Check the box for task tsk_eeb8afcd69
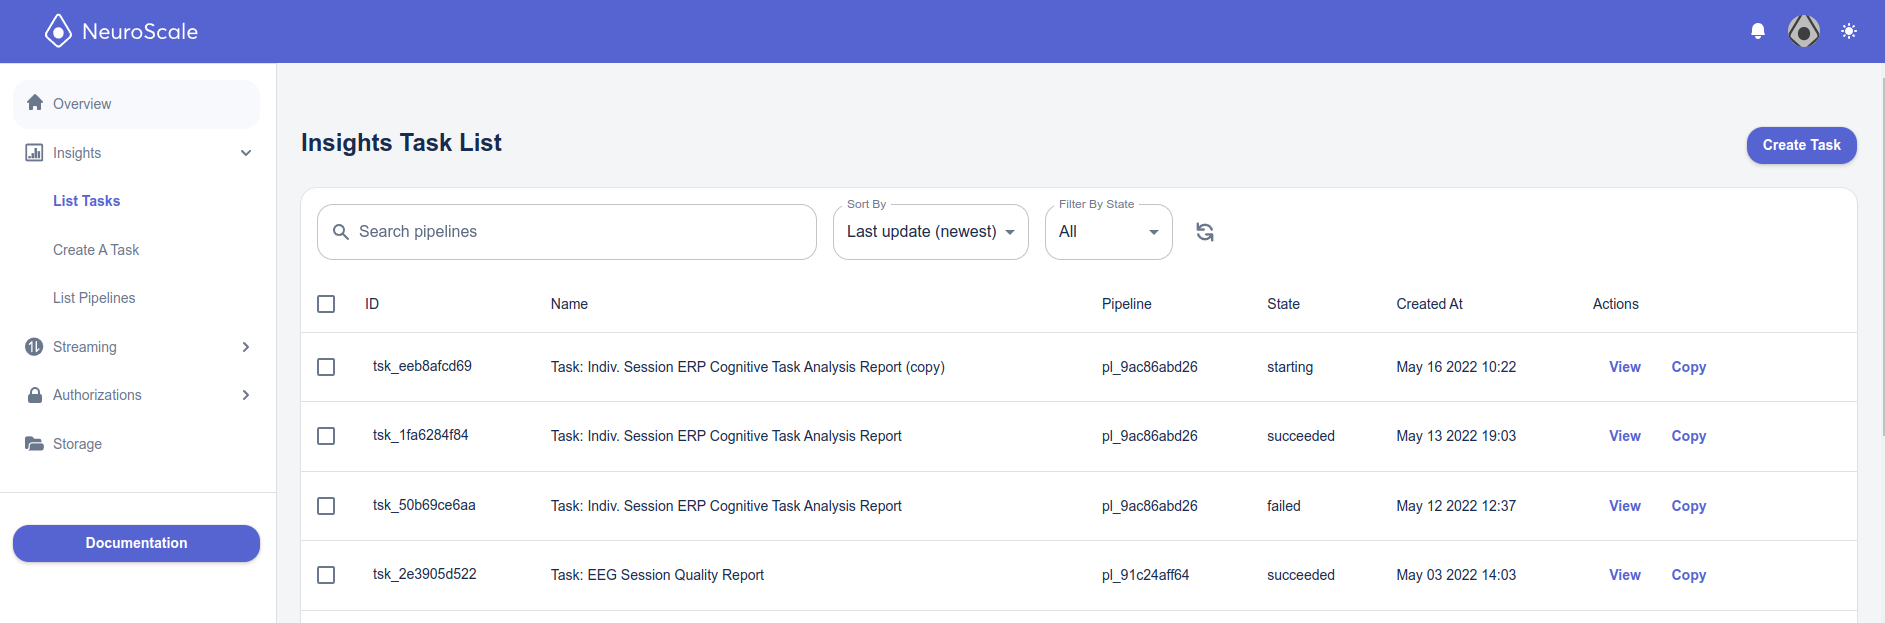Viewport: 1885px width, 623px height. click(326, 367)
